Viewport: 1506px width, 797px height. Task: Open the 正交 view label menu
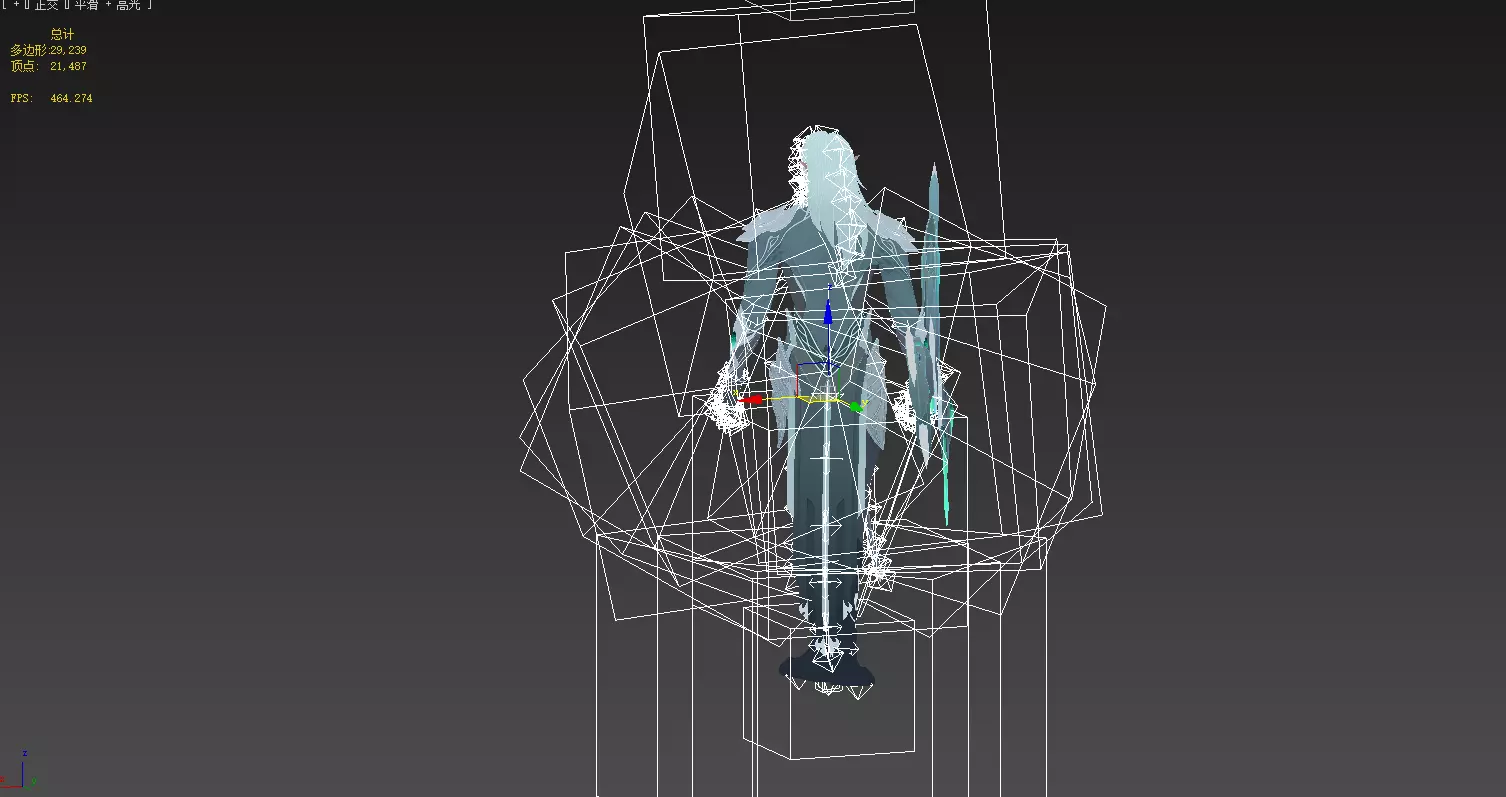47,4
